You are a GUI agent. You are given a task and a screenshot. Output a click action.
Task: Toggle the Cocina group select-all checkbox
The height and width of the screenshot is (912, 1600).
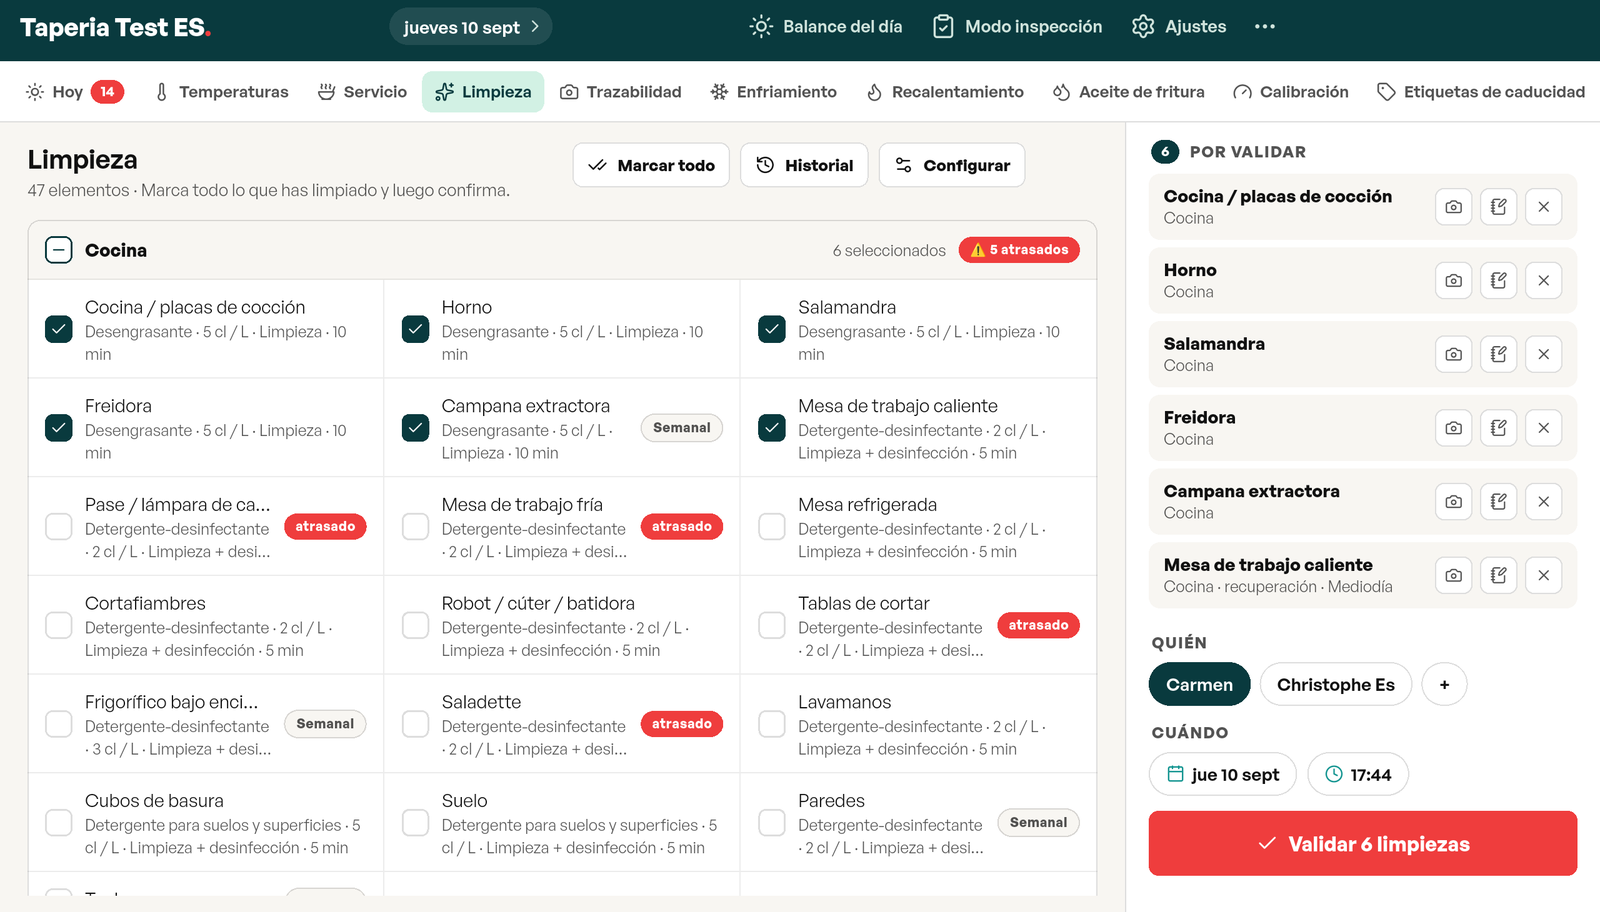pos(59,250)
